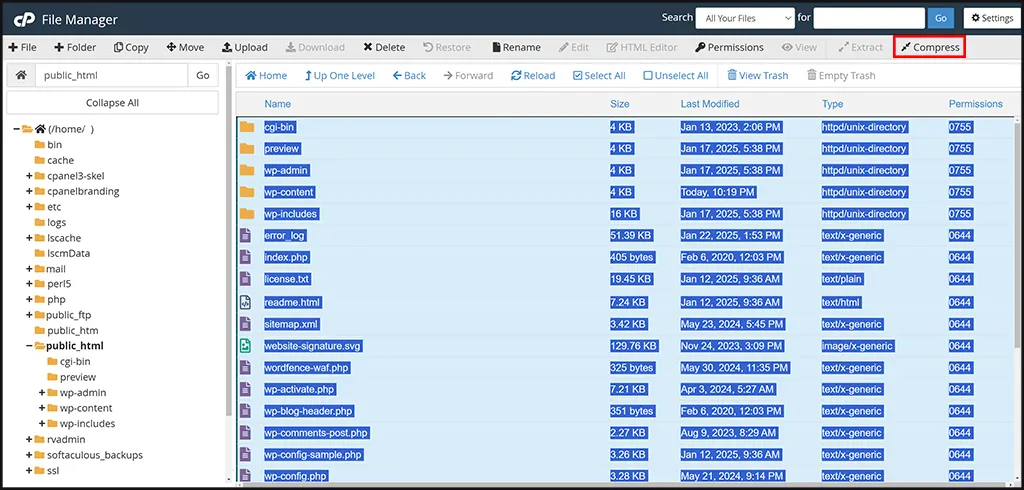Click the Compress toolbar button

pos(929,47)
